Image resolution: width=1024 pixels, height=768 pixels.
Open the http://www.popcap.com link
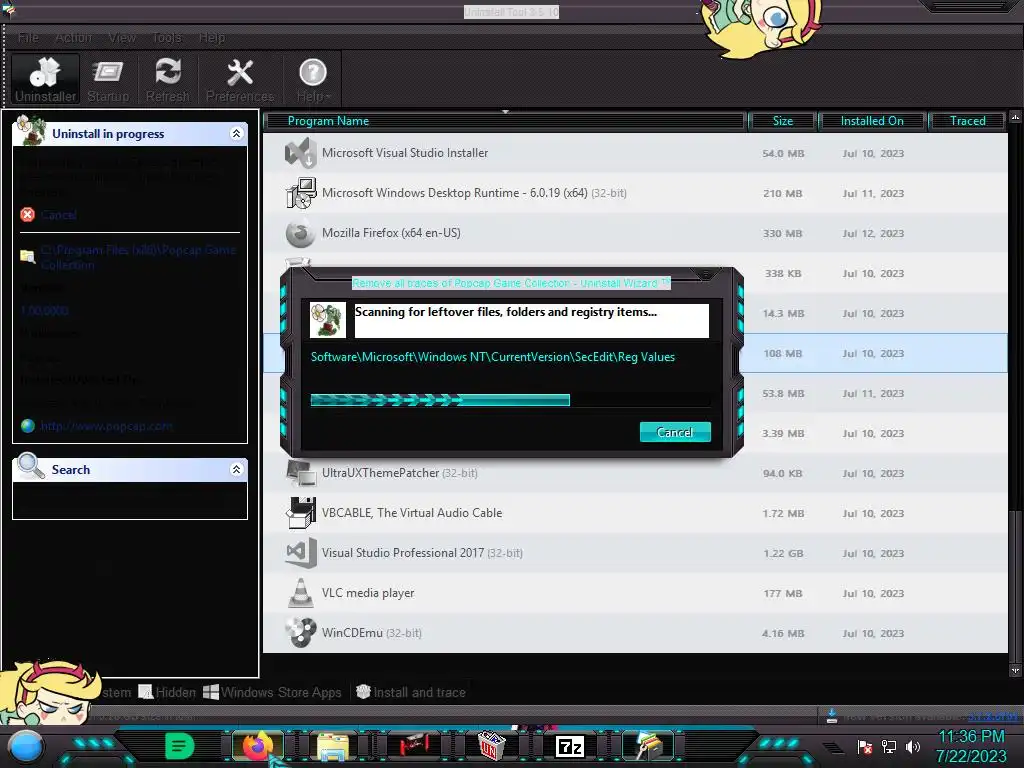[106, 426]
